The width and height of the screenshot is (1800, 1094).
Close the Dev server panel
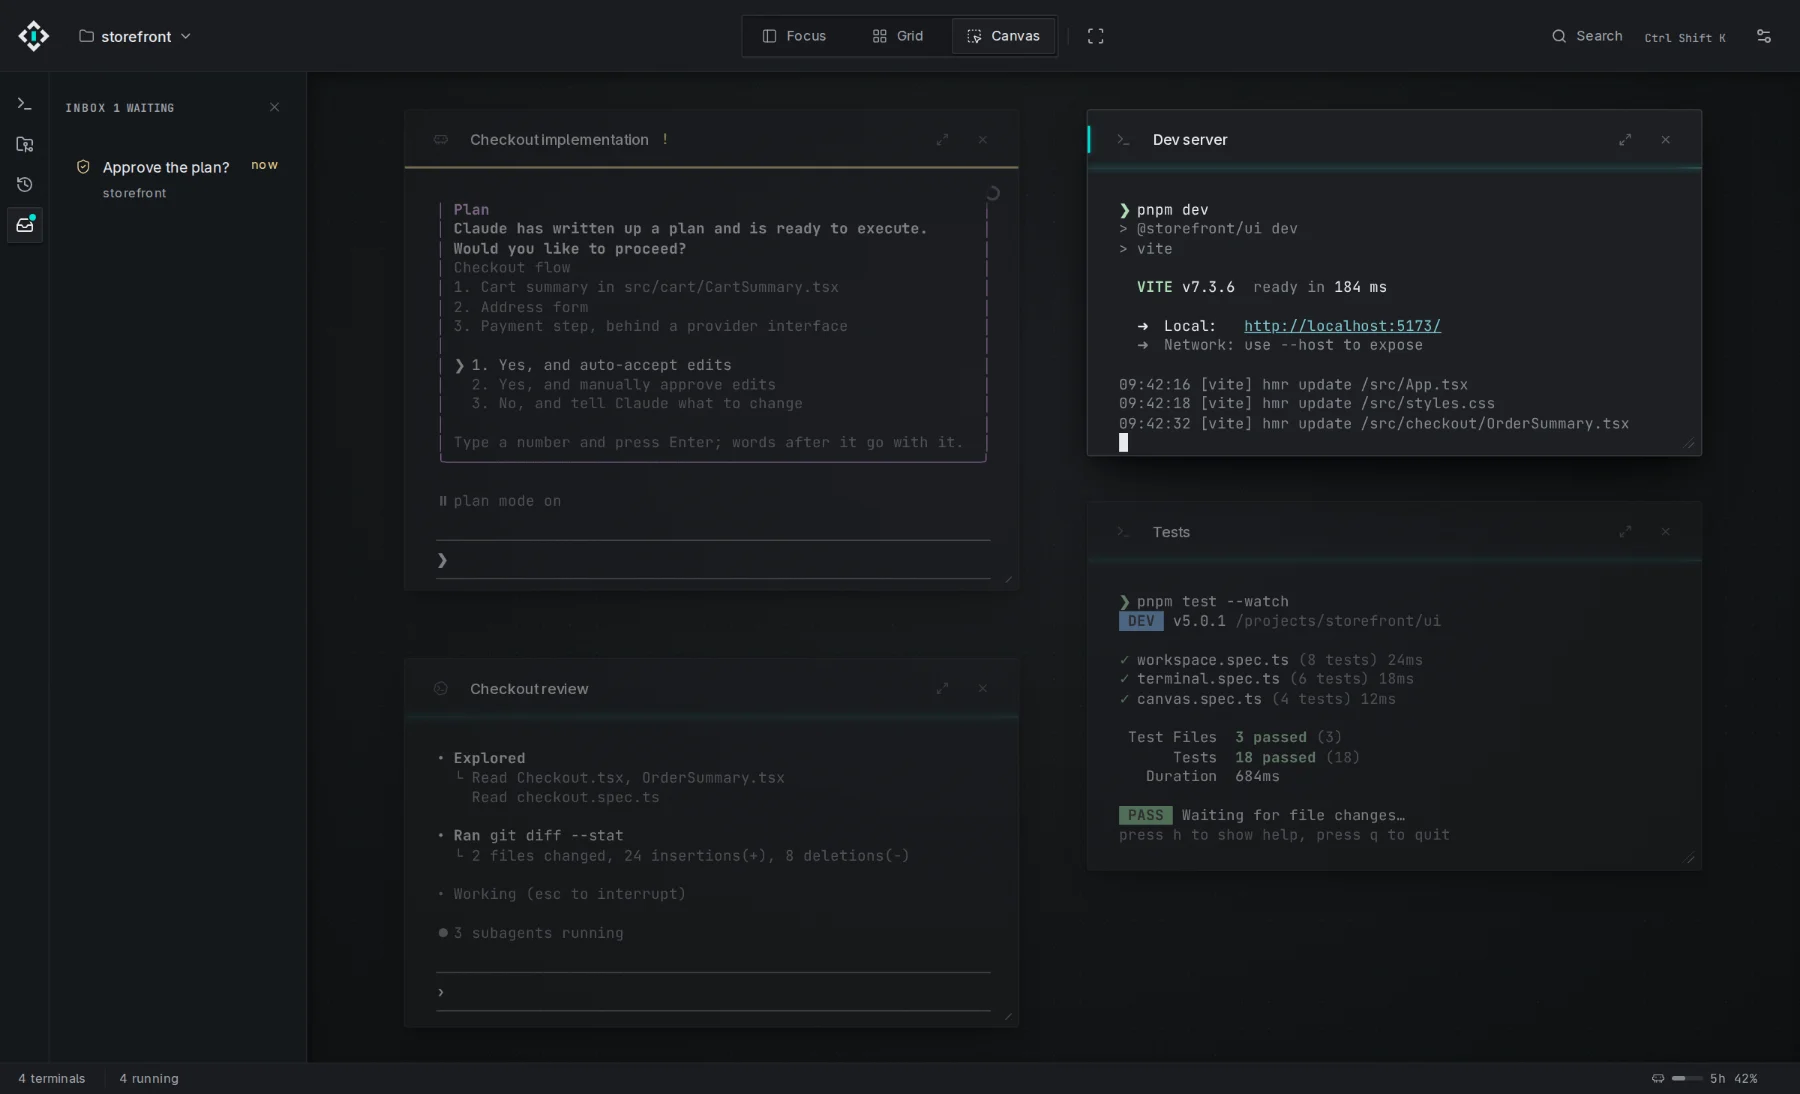point(1666,140)
